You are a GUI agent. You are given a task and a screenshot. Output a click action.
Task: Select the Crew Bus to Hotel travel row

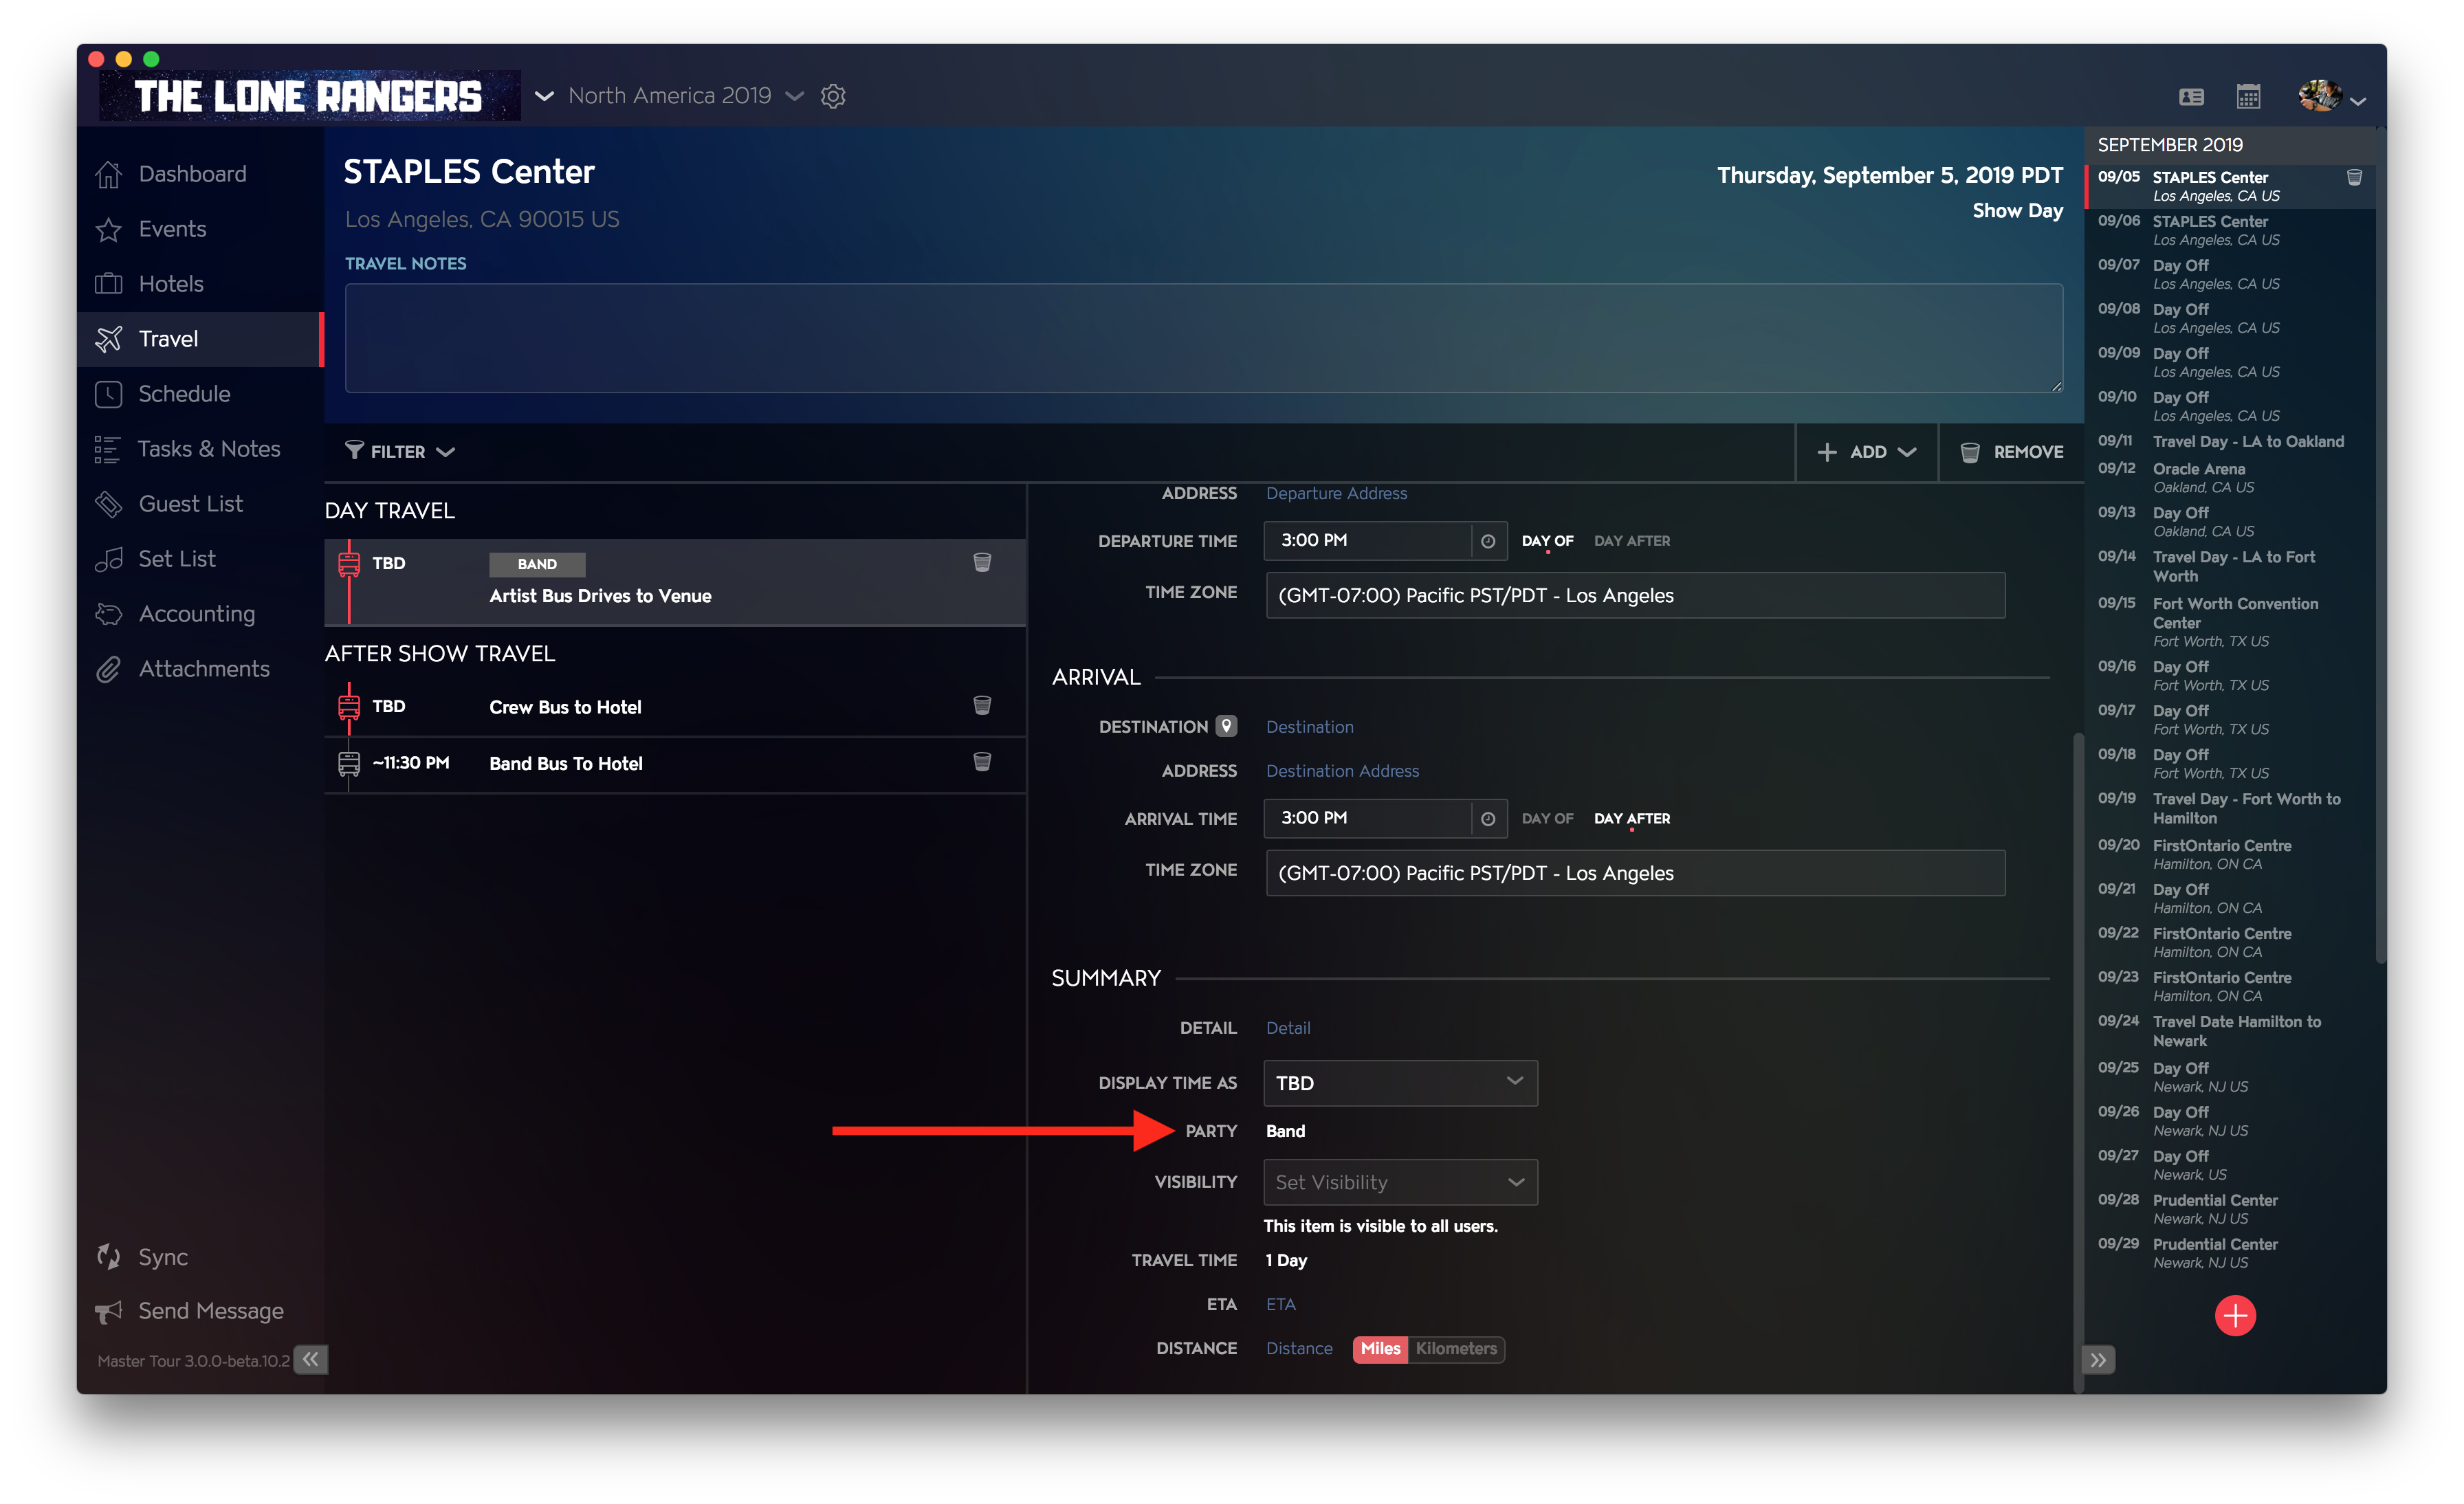675,707
